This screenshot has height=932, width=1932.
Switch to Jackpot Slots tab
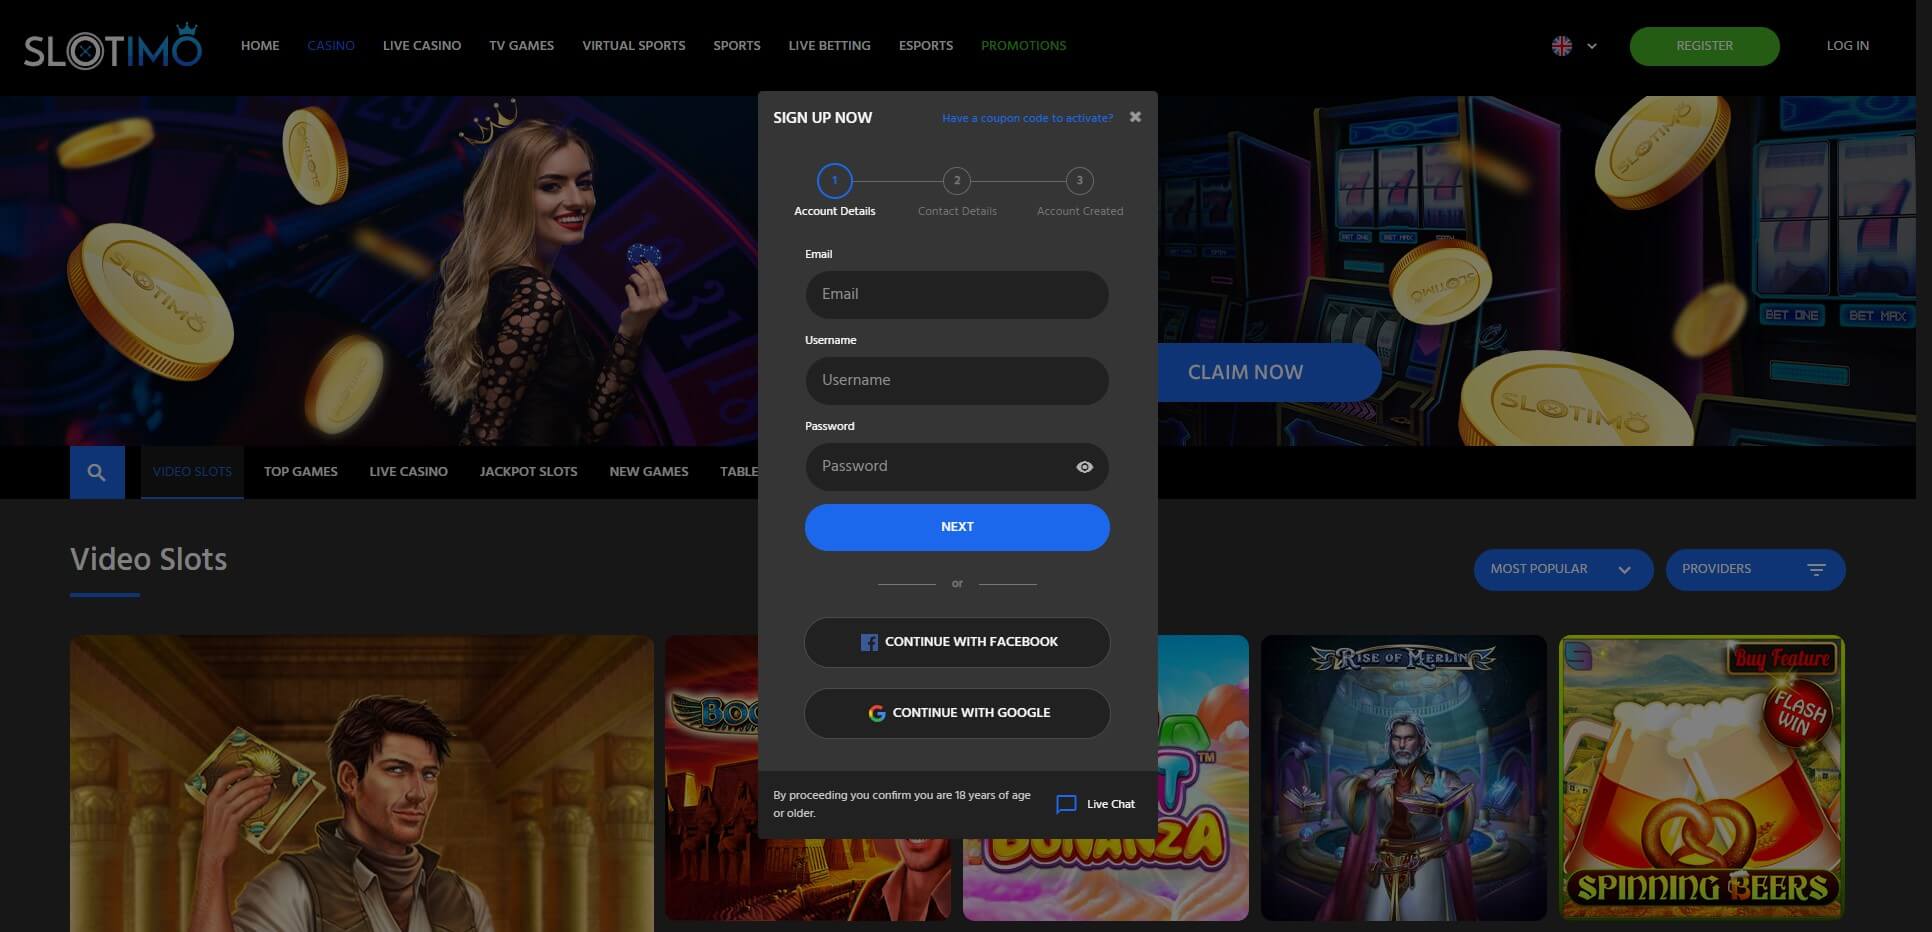528,472
